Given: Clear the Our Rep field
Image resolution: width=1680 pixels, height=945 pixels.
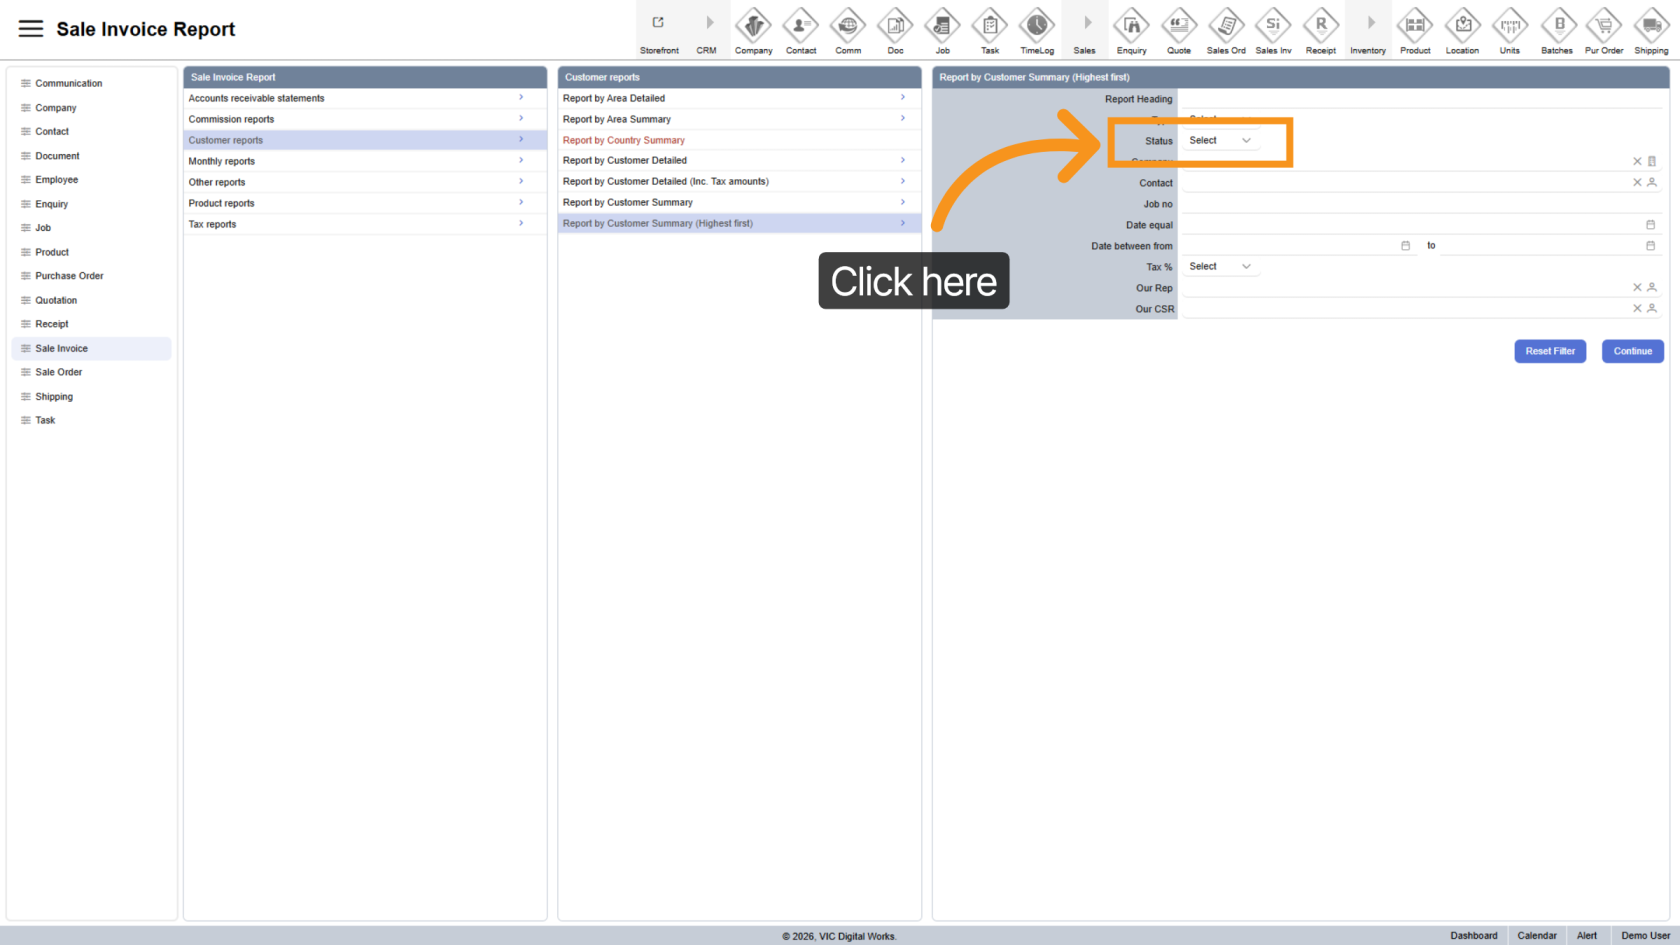Looking at the screenshot, I should click(x=1637, y=288).
